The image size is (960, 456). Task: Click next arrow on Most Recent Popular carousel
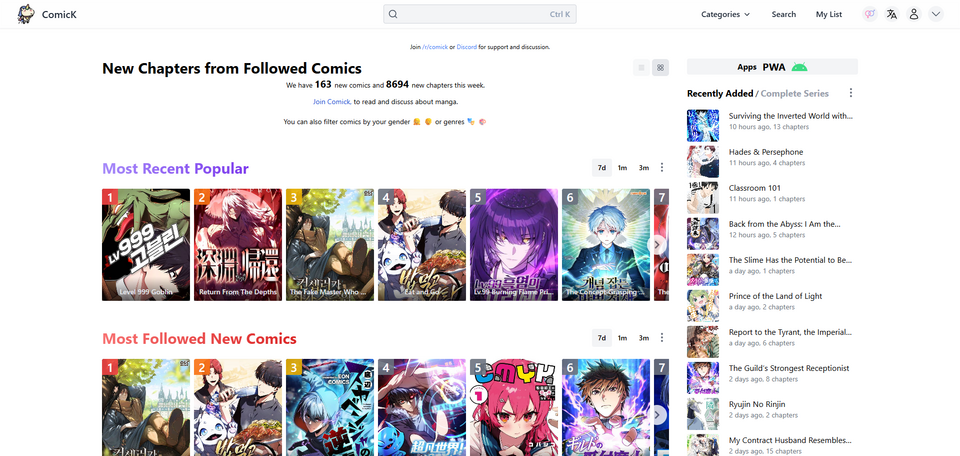pyautogui.click(x=657, y=244)
